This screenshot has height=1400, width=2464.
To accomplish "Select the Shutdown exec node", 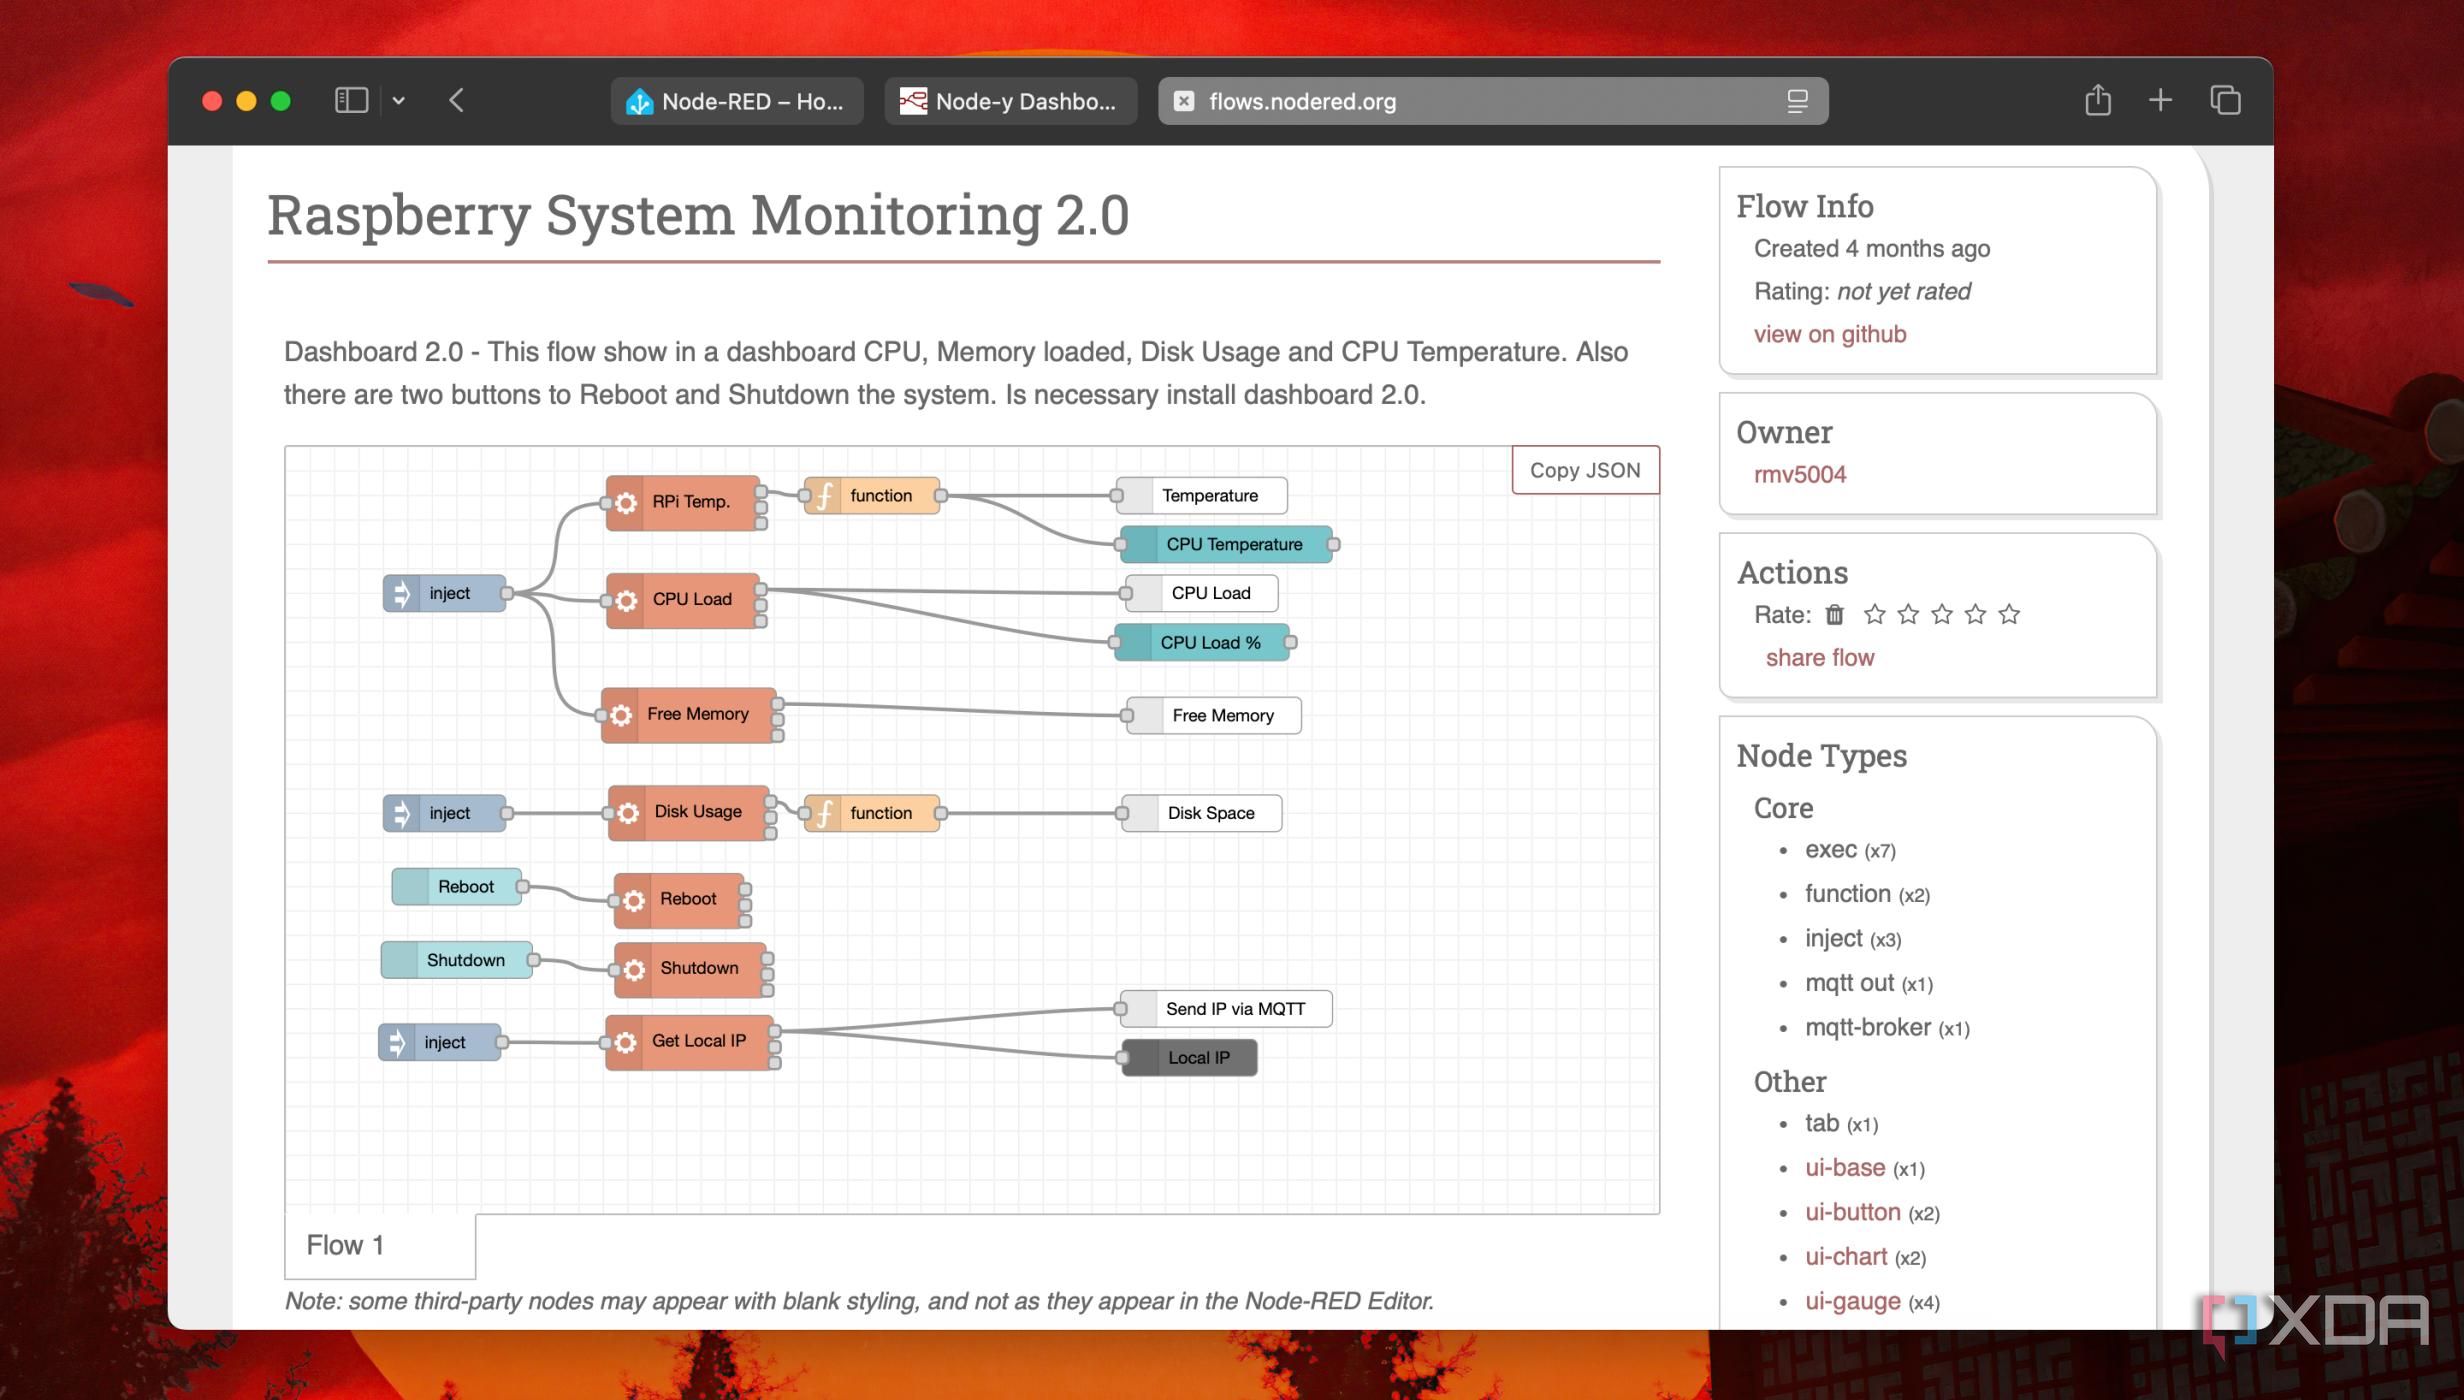I will pyautogui.click(x=691, y=970).
